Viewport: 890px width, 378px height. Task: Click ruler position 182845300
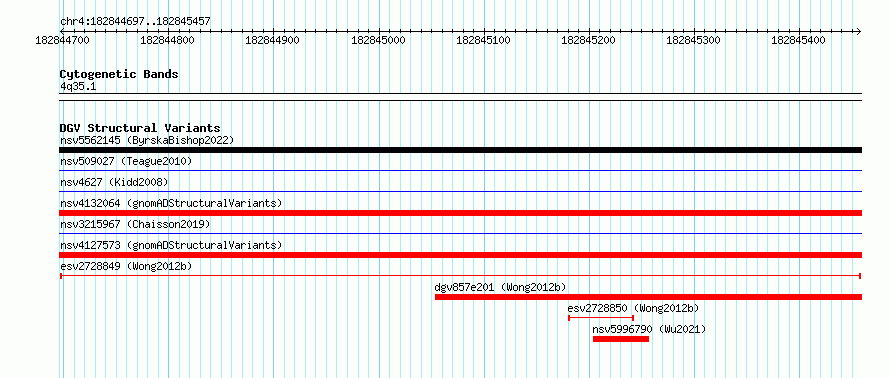coord(693,40)
